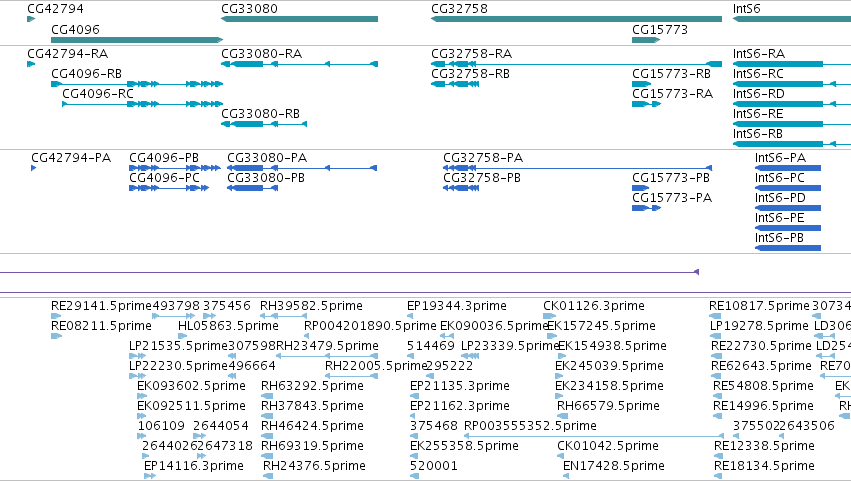Viewport: 851px width, 481px height.
Task: Click the CG33080 gene feature bar
Action: pos(300,19)
